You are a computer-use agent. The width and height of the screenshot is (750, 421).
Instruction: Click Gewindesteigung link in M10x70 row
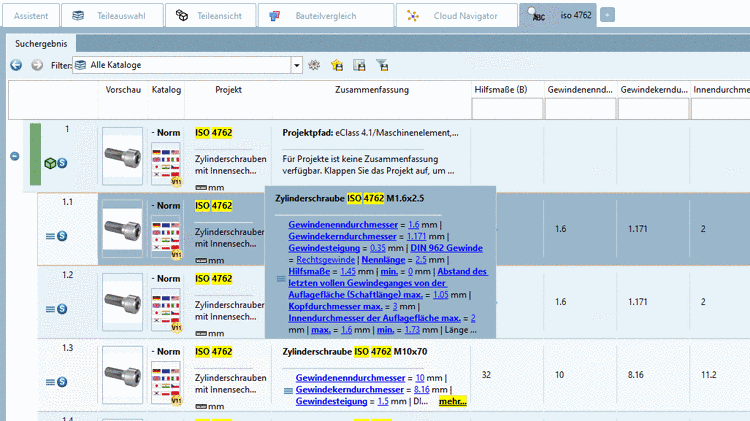click(x=331, y=401)
